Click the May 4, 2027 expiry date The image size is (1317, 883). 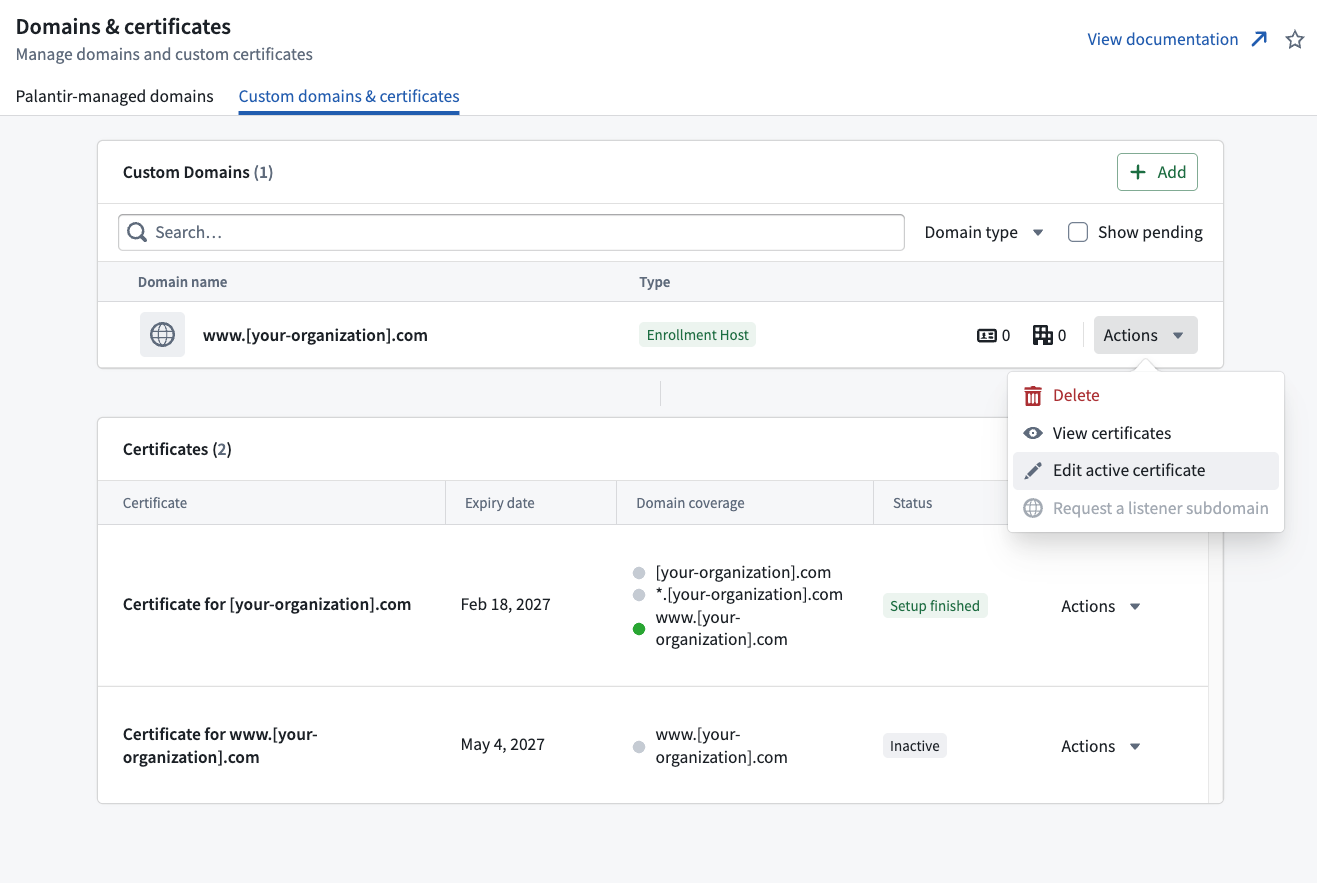pyautogui.click(x=503, y=744)
